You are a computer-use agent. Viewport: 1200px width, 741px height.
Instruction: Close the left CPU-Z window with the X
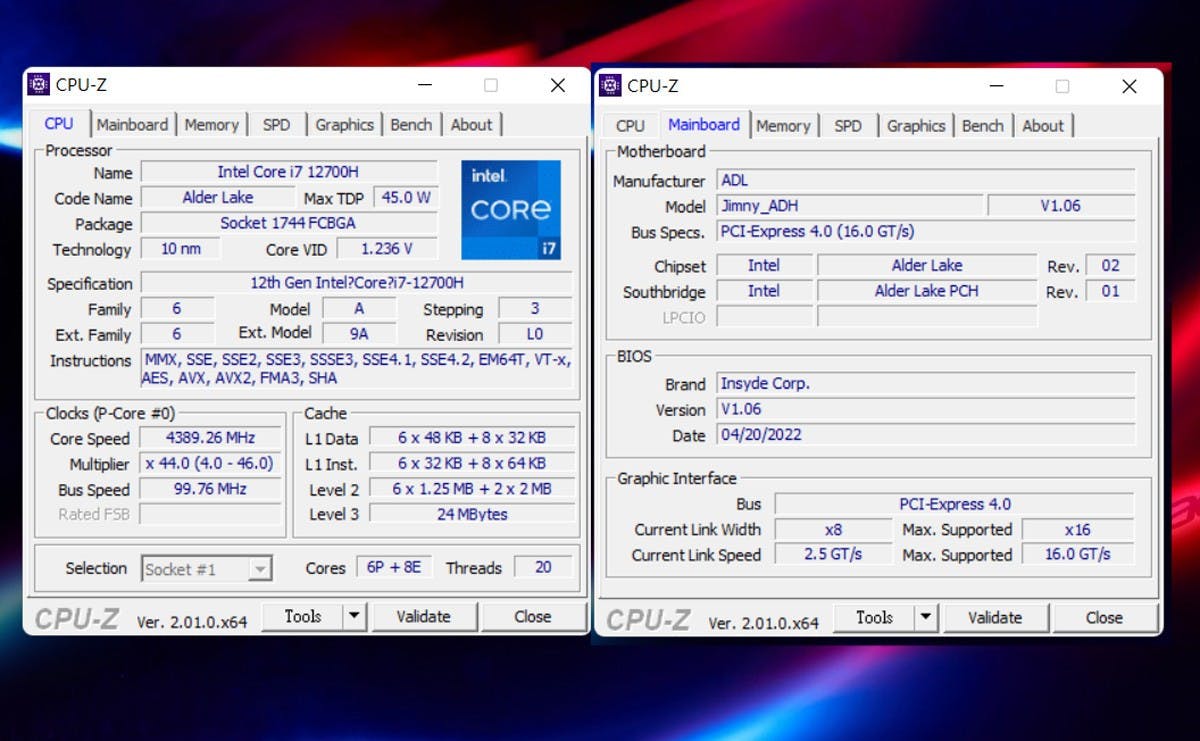tap(558, 85)
